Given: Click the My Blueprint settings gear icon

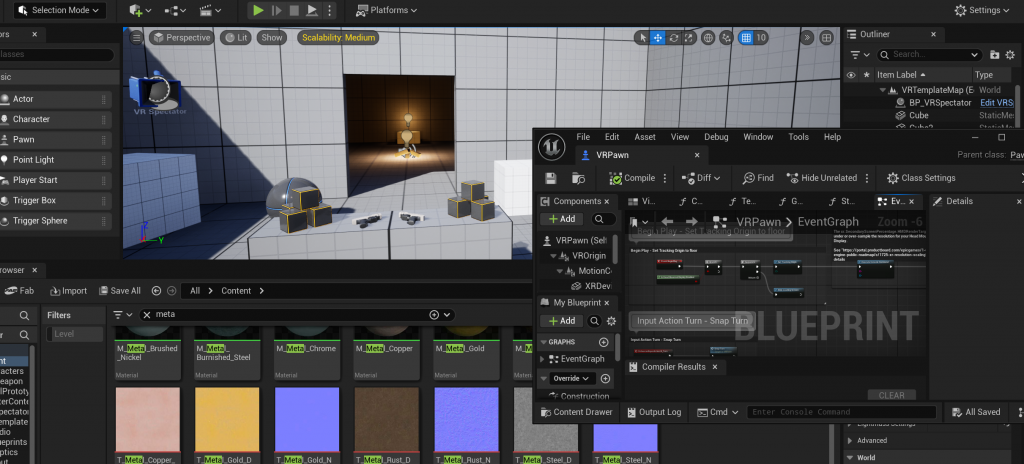Looking at the screenshot, I should (611, 321).
